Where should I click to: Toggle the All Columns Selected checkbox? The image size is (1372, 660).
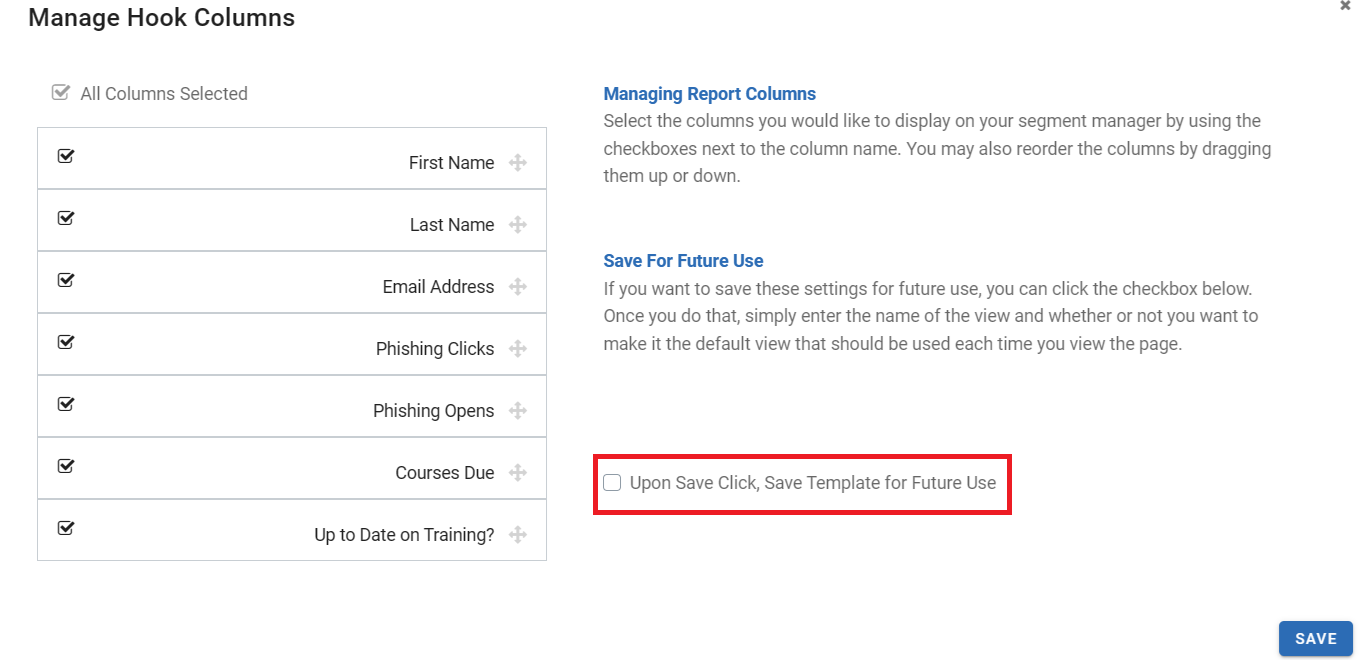pyautogui.click(x=61, y=93)
